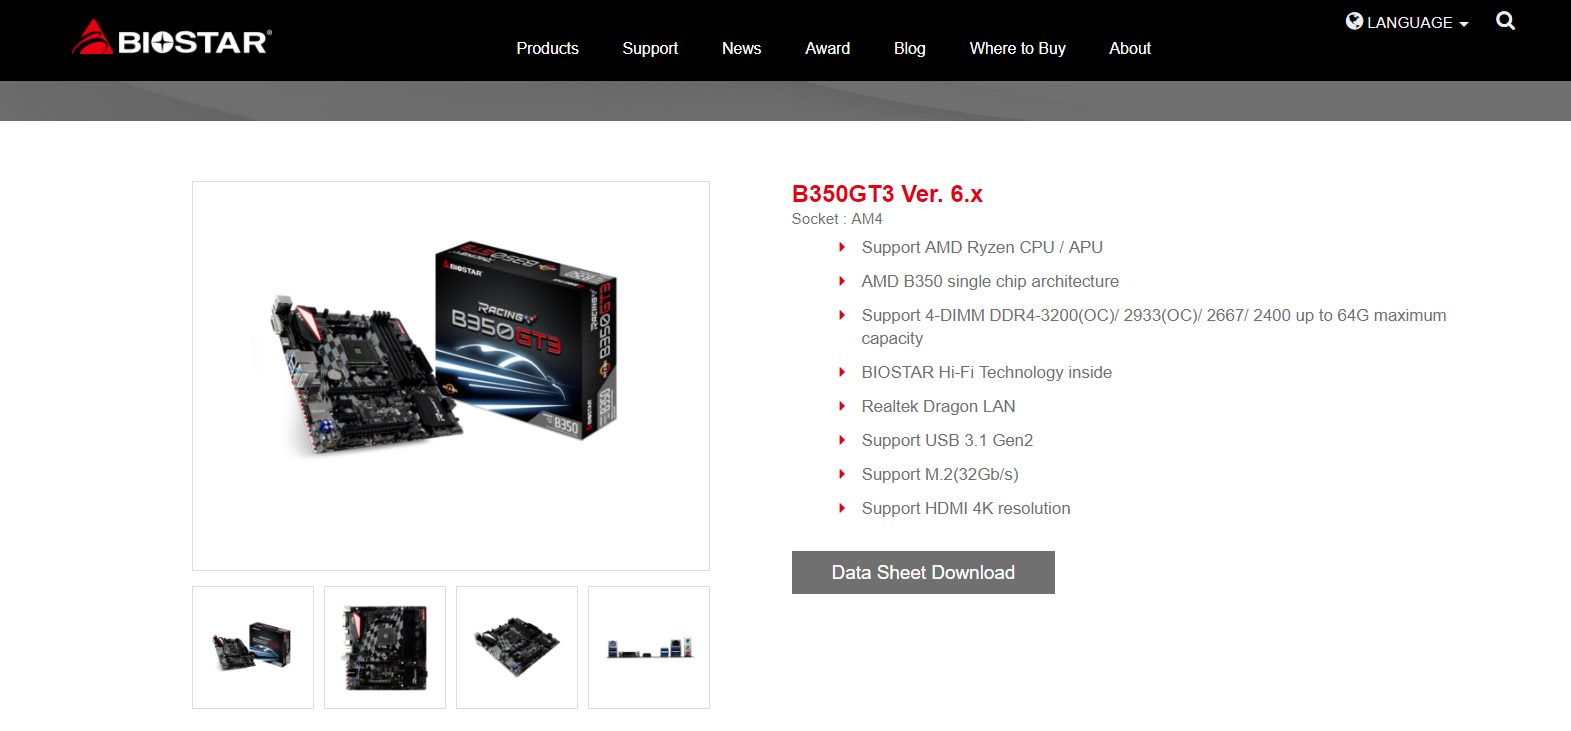The image size is (1571, 731).
Task: Select the angled motherboard thumbnail
Action: point(517,647)
